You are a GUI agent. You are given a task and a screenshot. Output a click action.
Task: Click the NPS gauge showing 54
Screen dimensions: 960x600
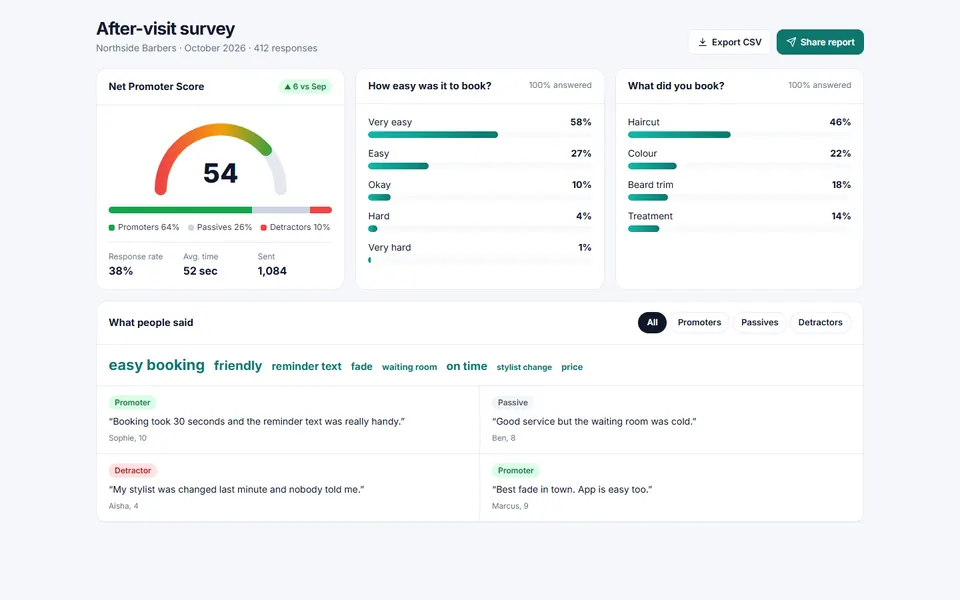point(220,160)
